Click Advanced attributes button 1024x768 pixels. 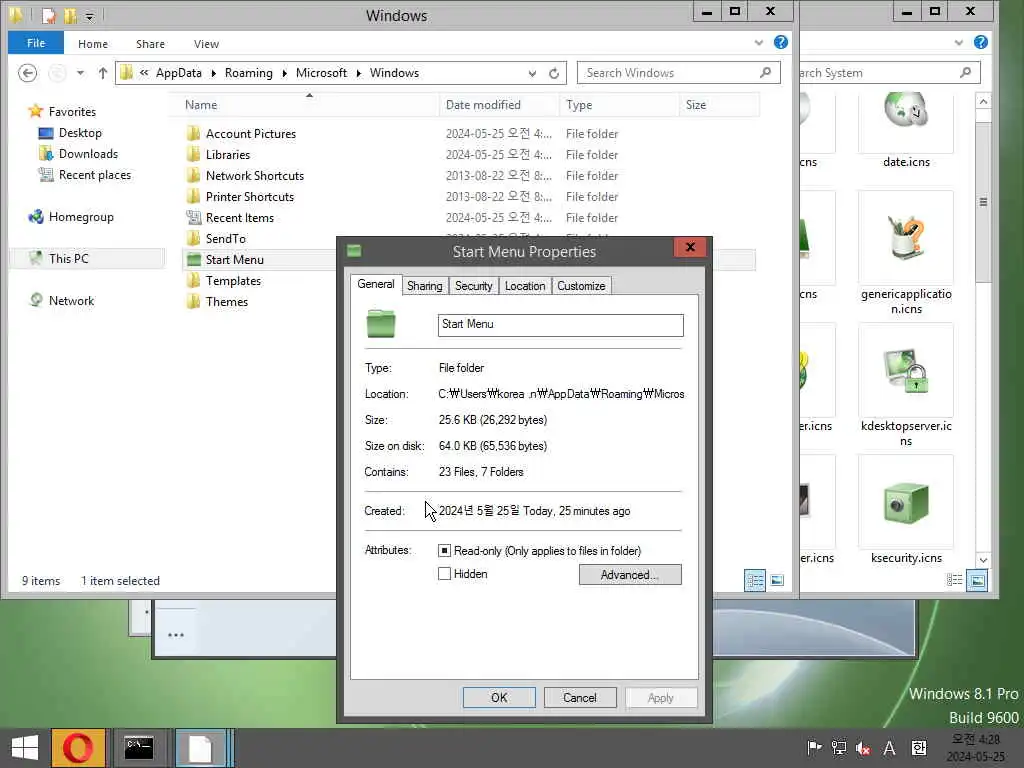pos(630,575)
